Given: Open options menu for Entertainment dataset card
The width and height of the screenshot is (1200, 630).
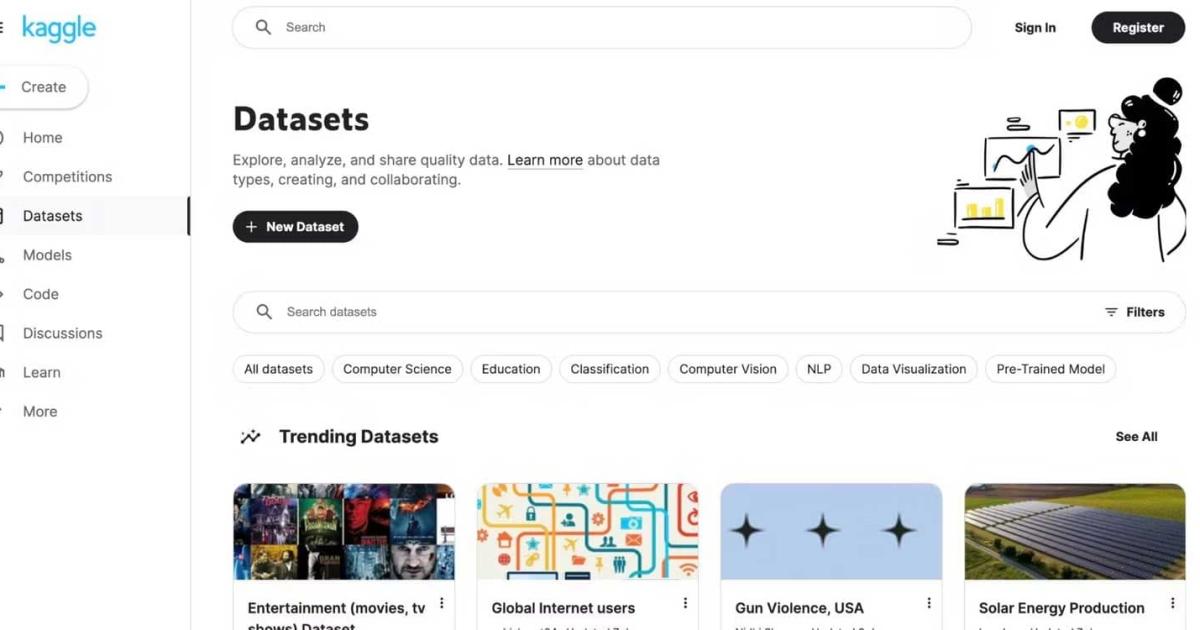Looking at the screenshot, I should (441, 603).
